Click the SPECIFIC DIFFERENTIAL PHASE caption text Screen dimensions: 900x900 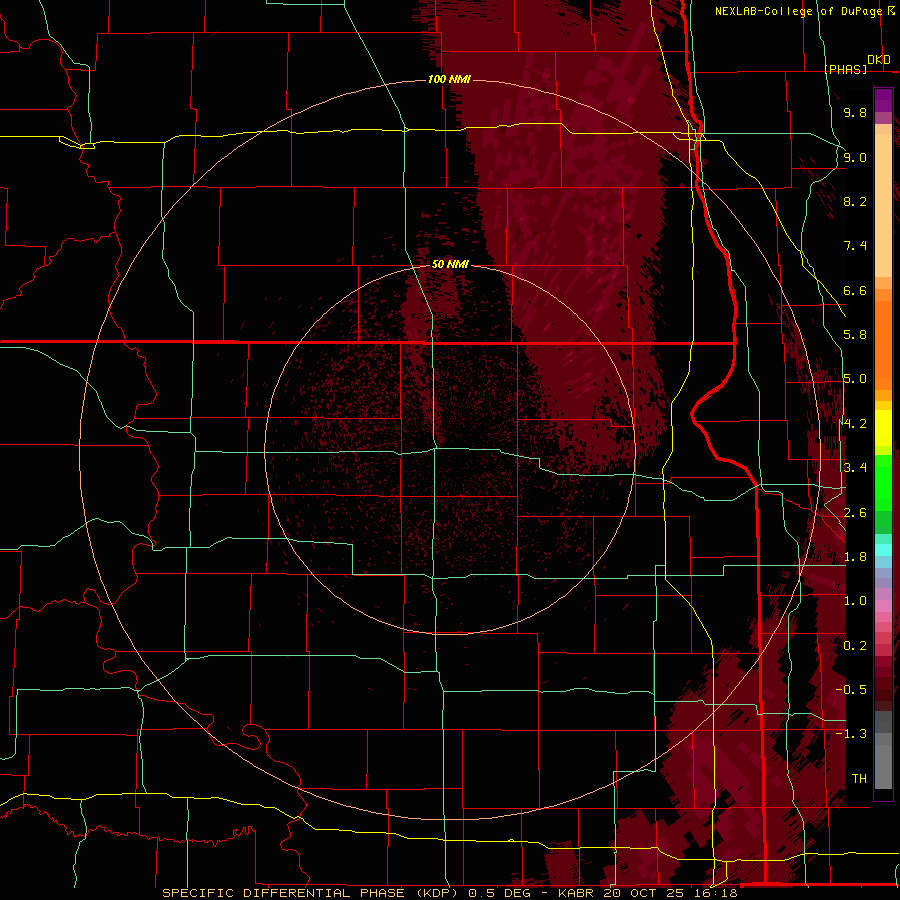click(285, 893)
